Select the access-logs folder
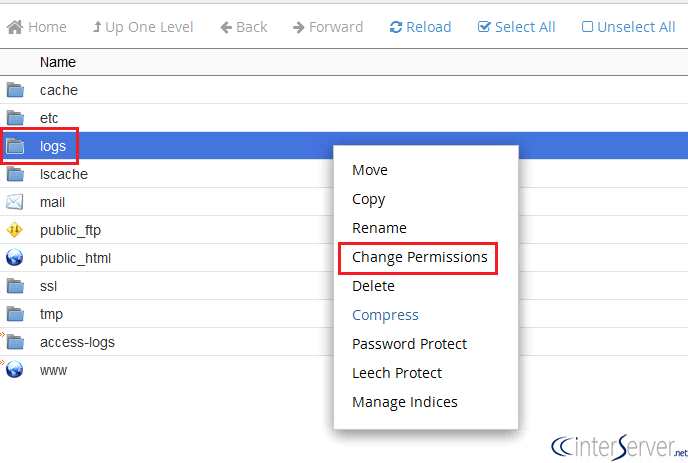The width and height of the screenshot is (688, 463). pyautogui.click(x=77, y=342)
